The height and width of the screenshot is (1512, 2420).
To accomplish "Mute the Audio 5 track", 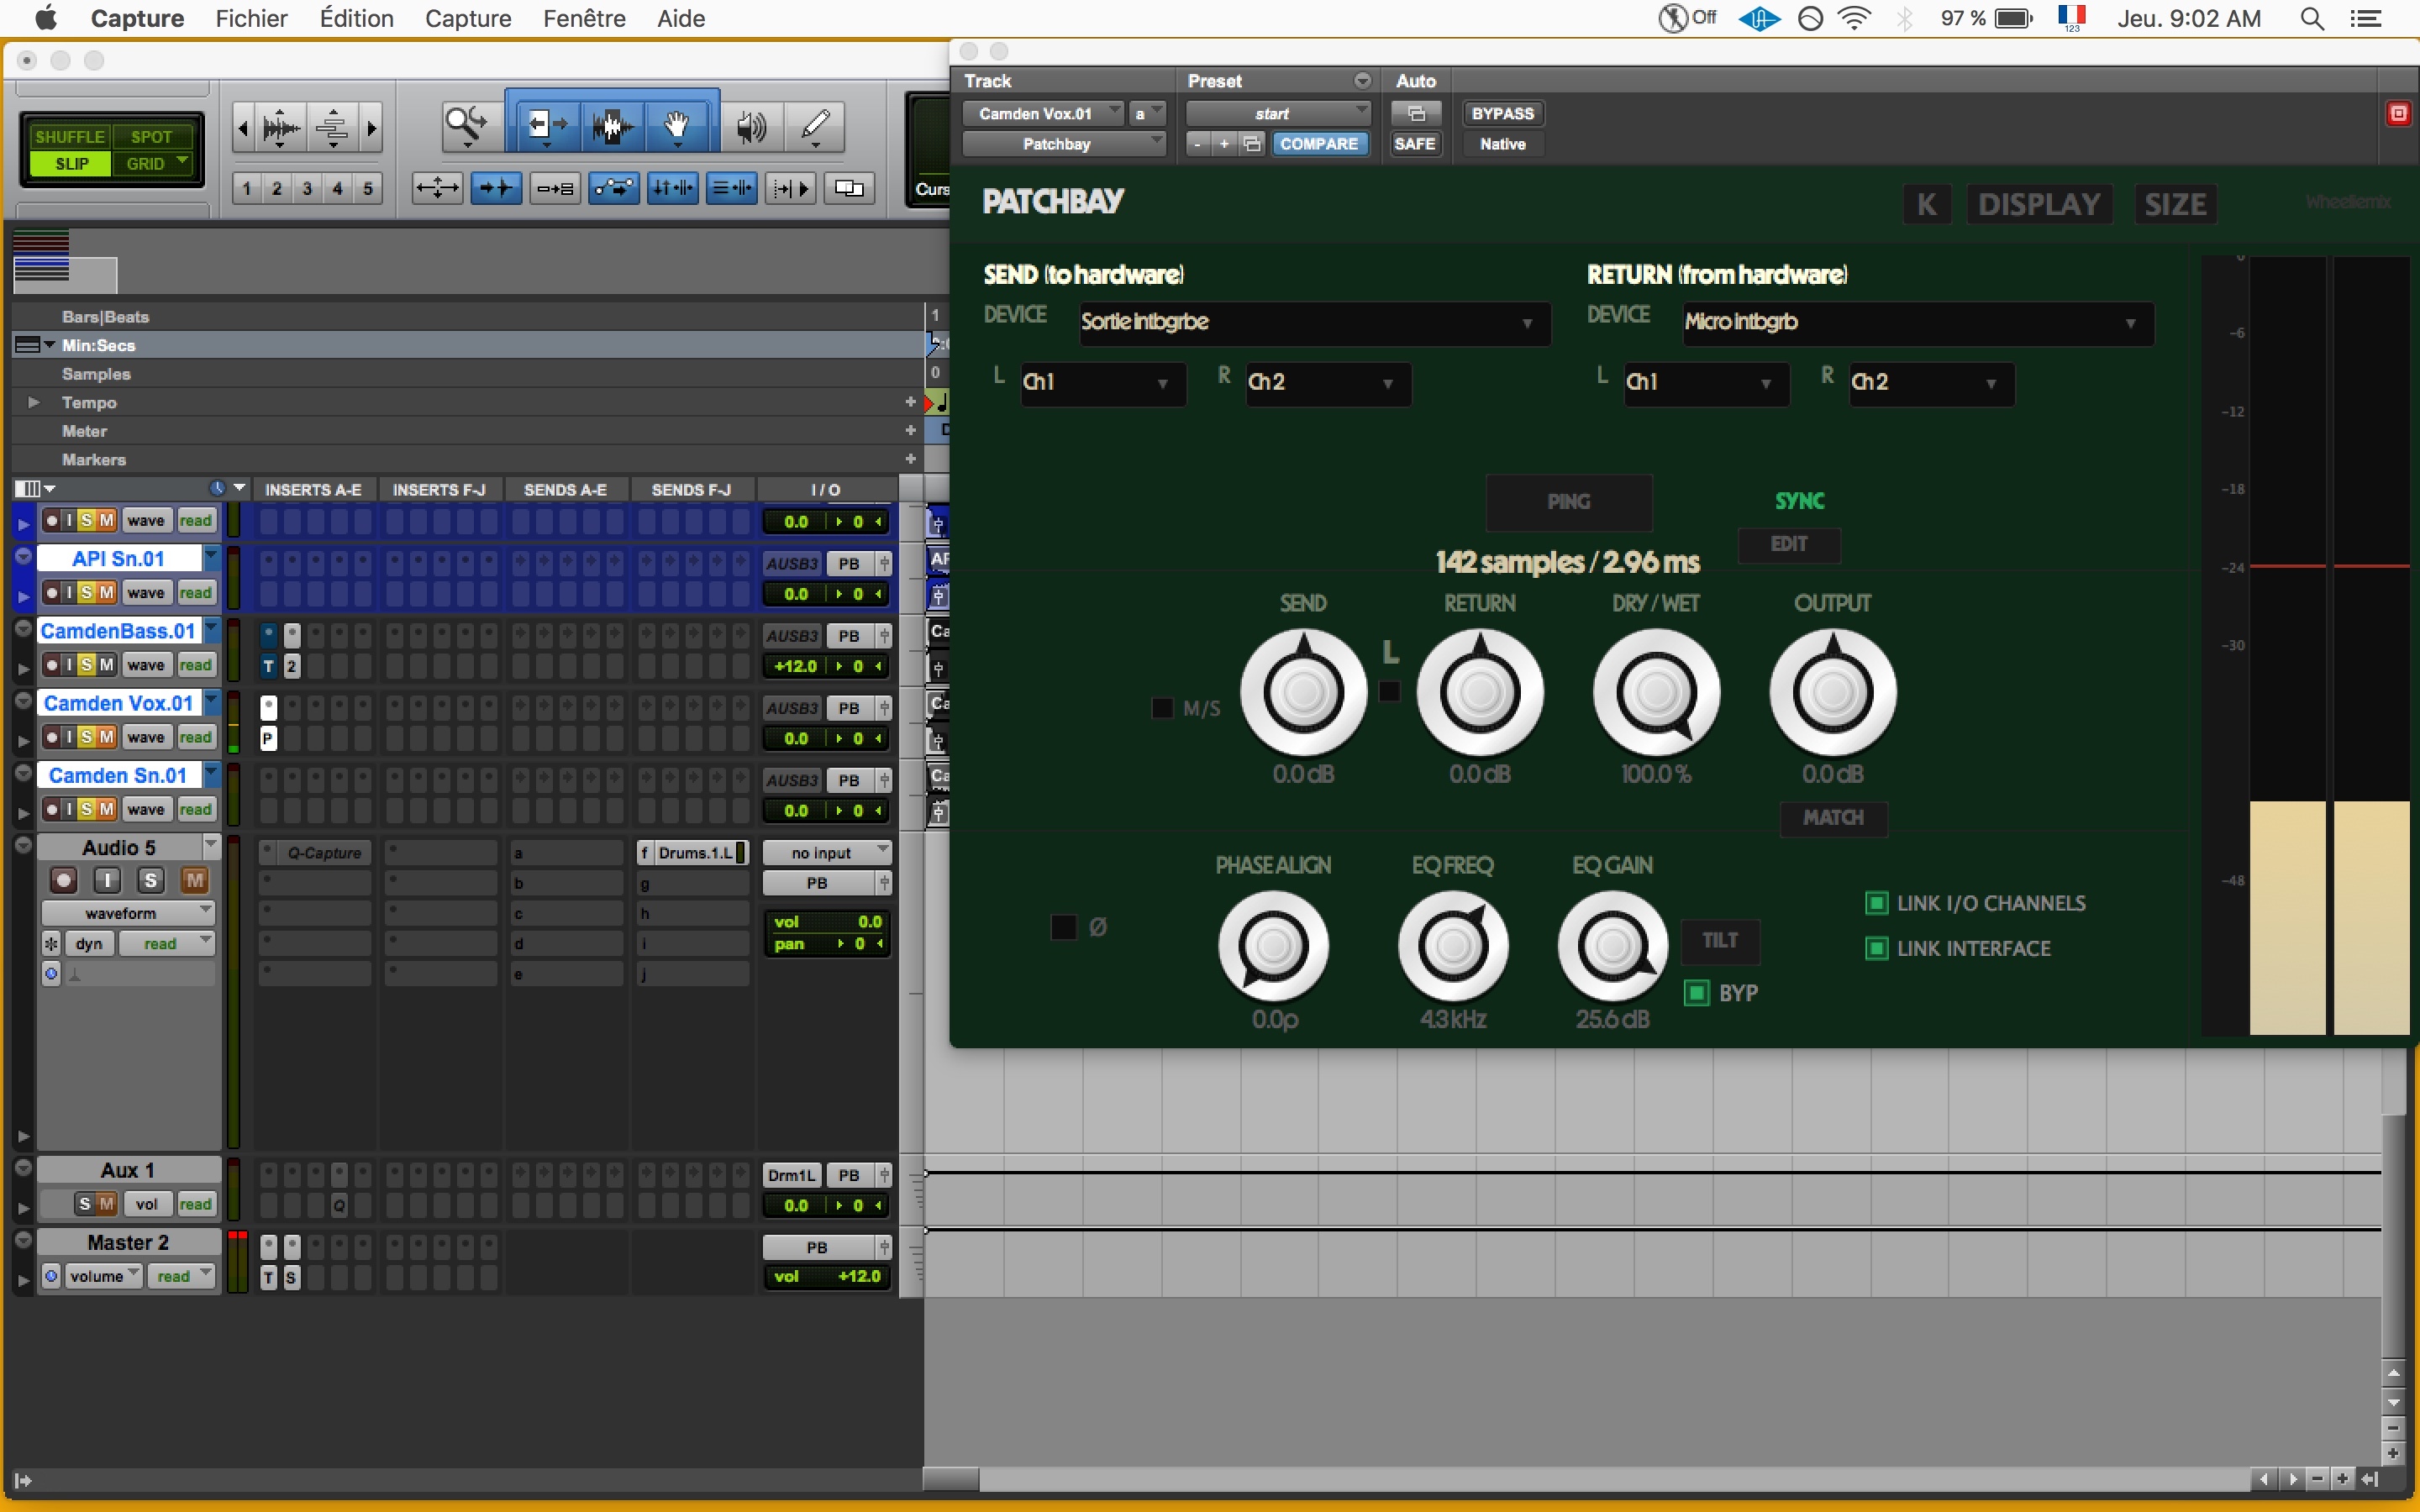I will [x=195, y=880].
